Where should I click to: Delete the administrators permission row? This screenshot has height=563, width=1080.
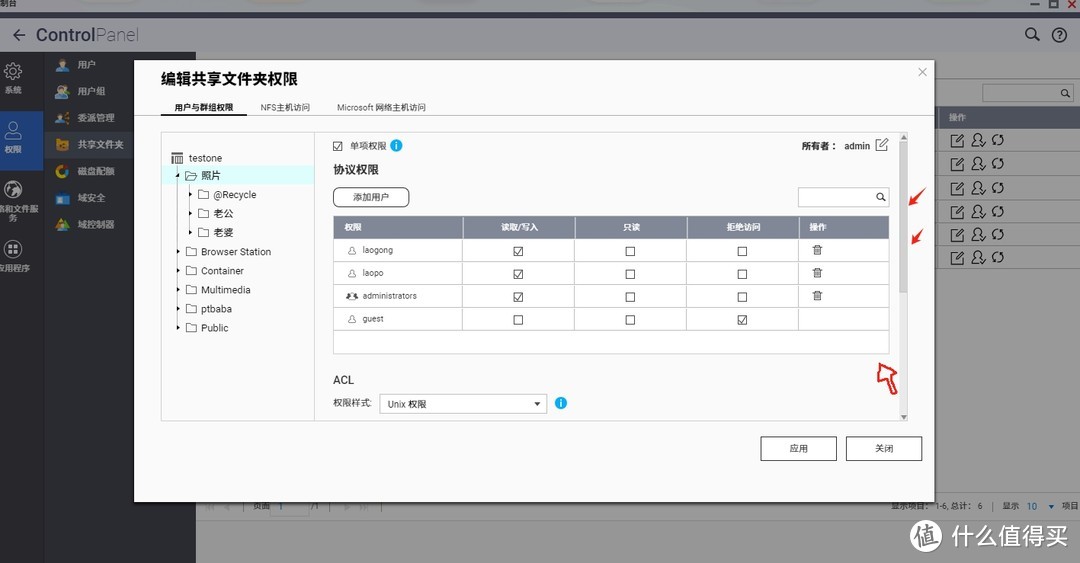tap(817, 296)
